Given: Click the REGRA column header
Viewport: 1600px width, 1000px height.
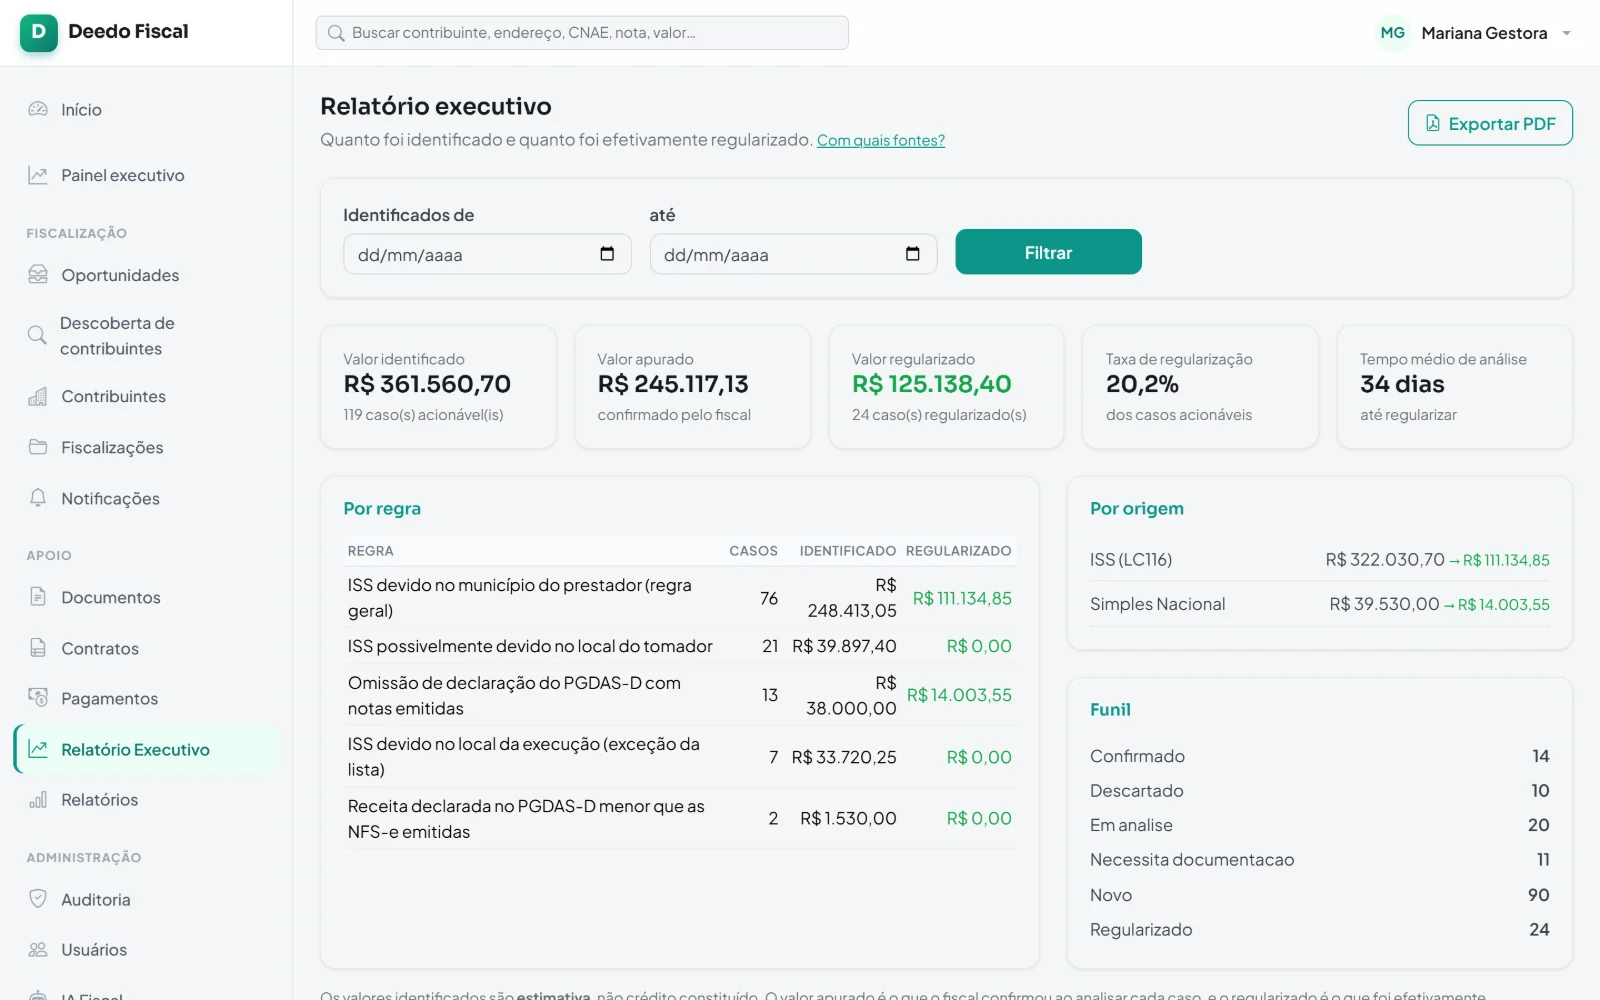Looking at the screenshot, I should point(370,551).
